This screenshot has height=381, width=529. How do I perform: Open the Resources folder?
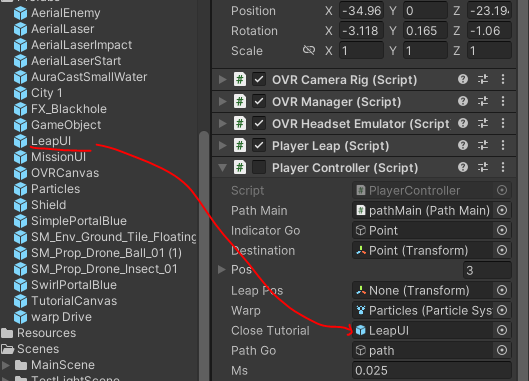[47, 333]
